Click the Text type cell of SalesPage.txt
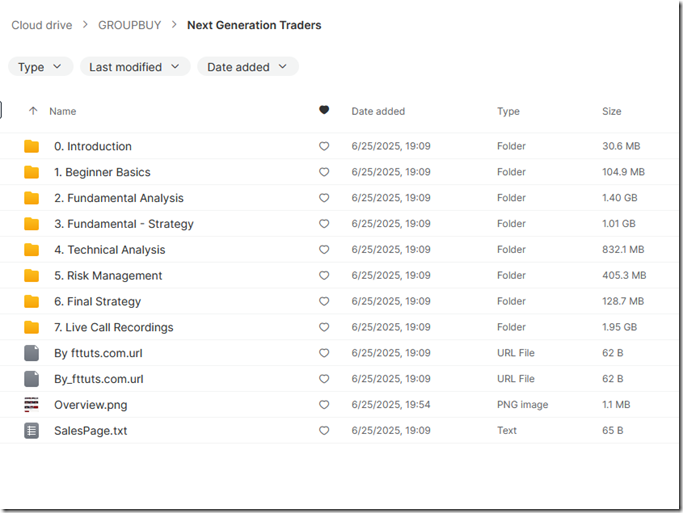683x513 pixels. pyautogui.click(x=507, y=430)
